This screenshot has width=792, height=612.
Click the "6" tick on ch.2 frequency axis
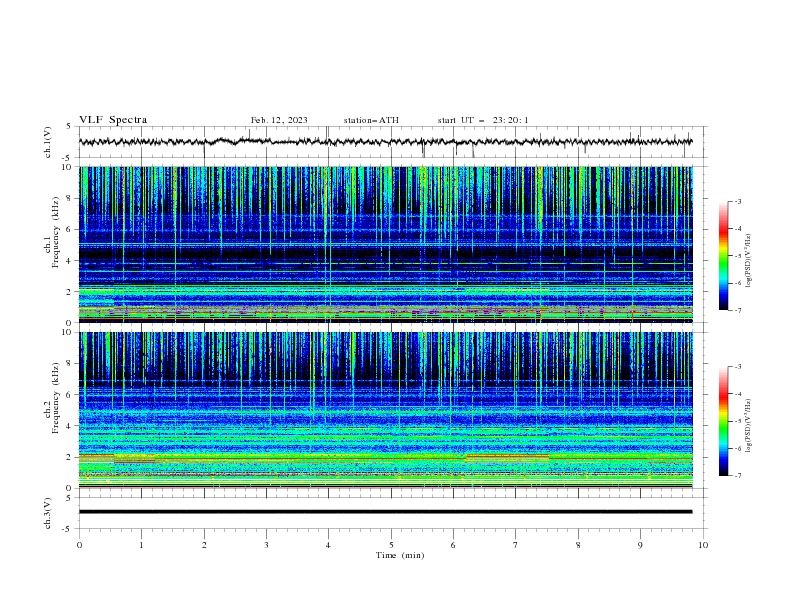tap(70, 395)
